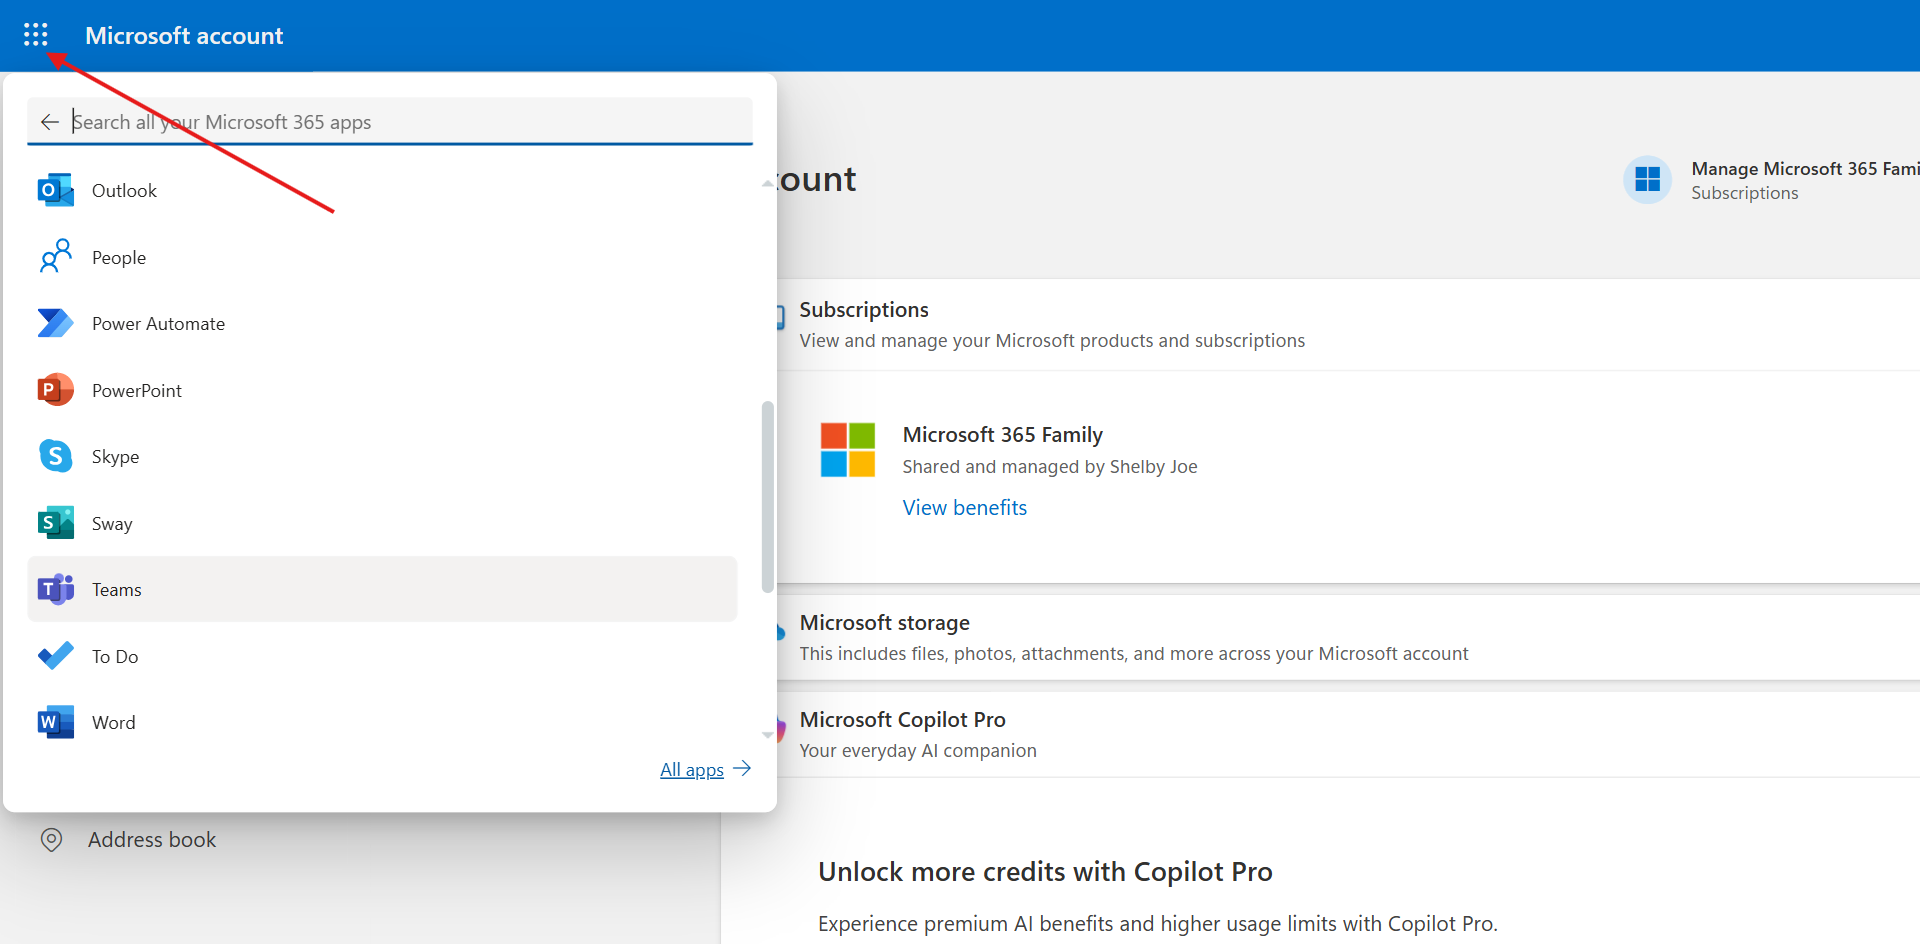Click the View benefits link
Screen dimensions: 1920x944
click(x=964, y=508)
